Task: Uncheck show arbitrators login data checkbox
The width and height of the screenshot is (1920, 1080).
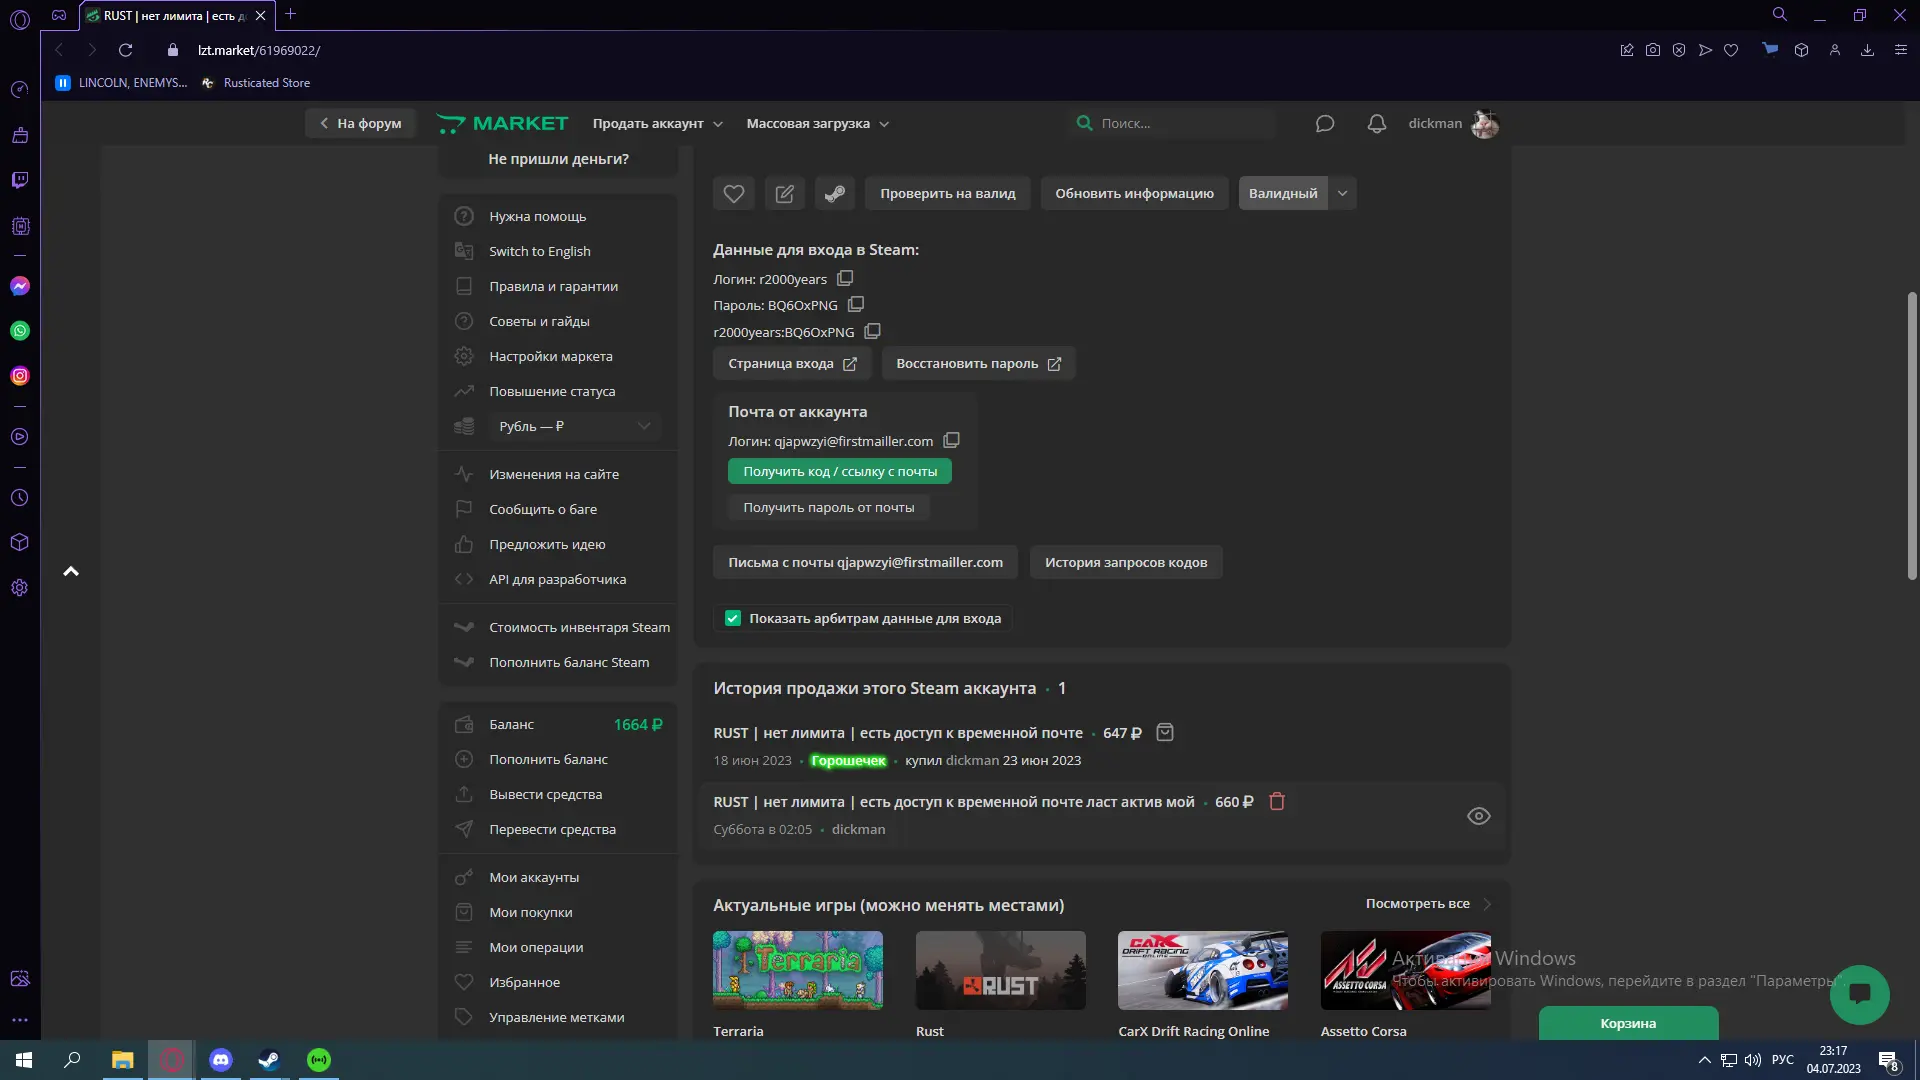Action: coord(733,618)
